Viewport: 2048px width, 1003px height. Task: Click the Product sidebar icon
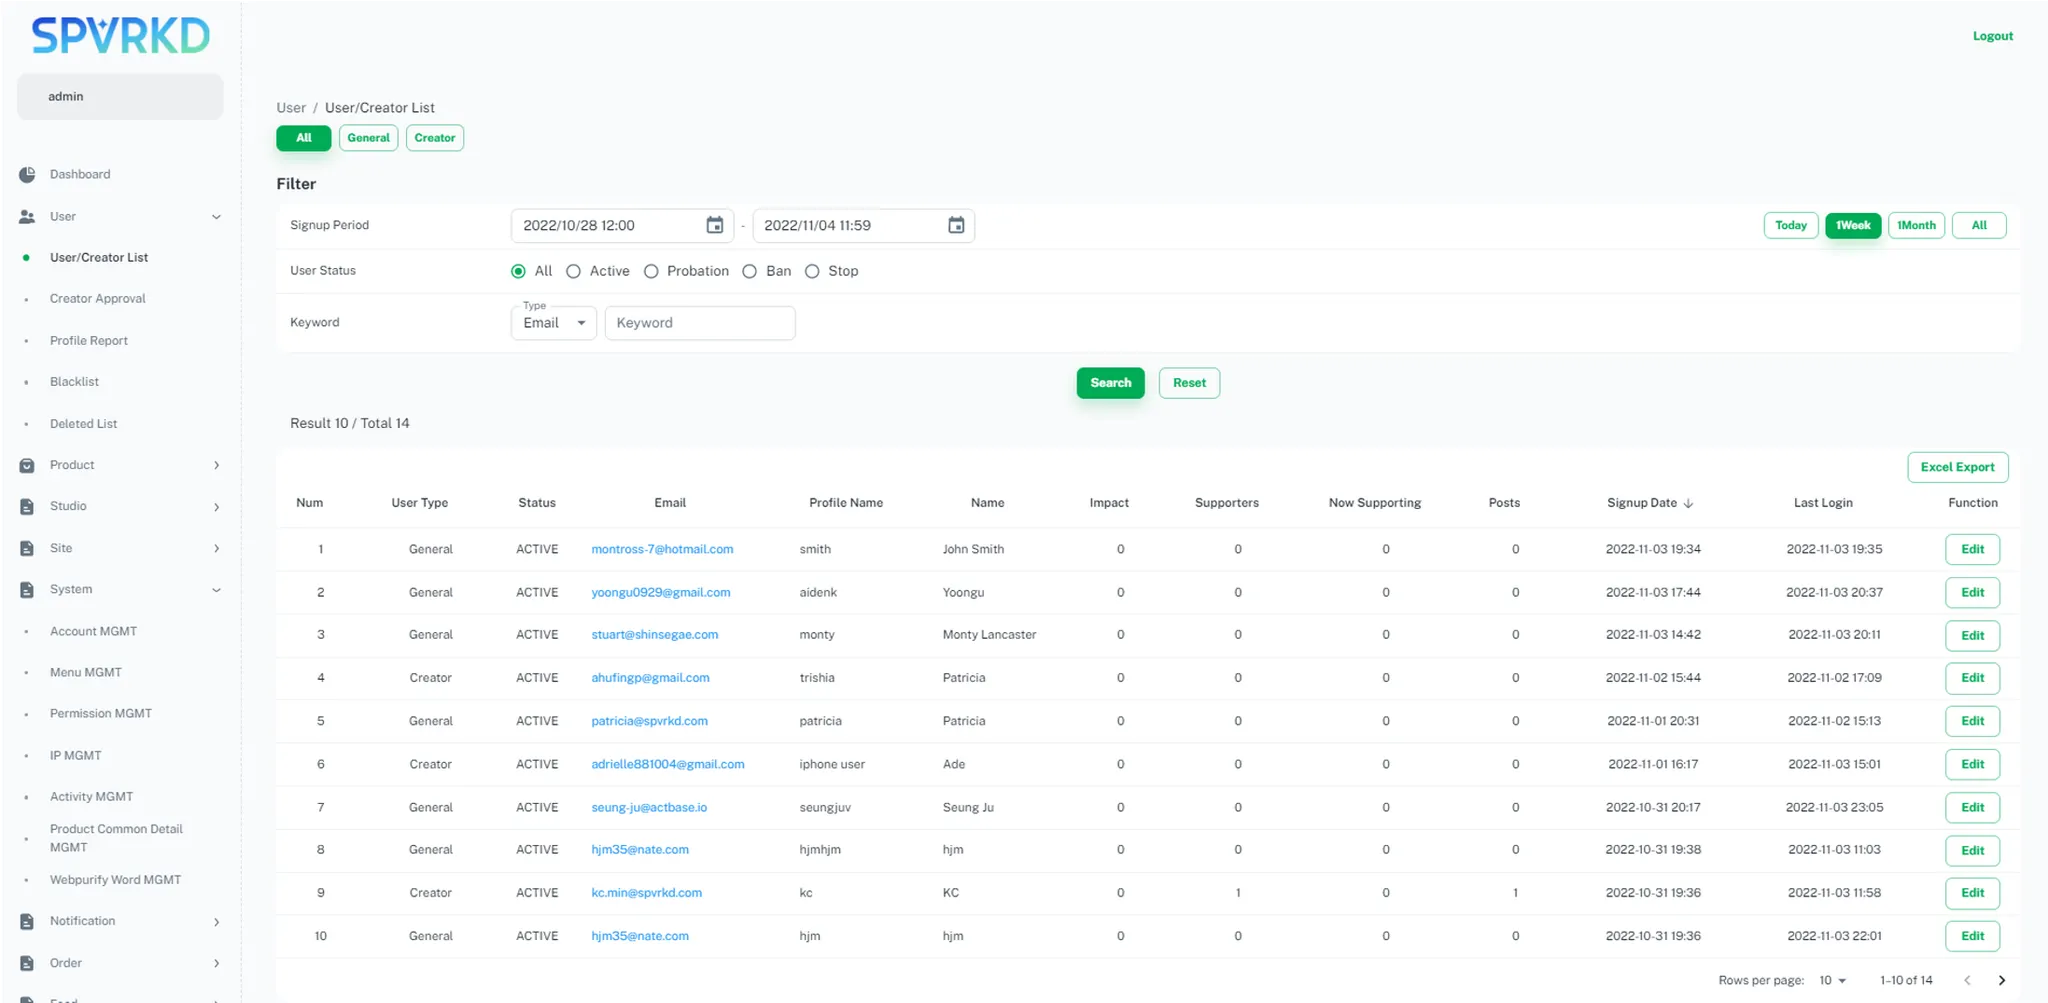coord(27,466)
